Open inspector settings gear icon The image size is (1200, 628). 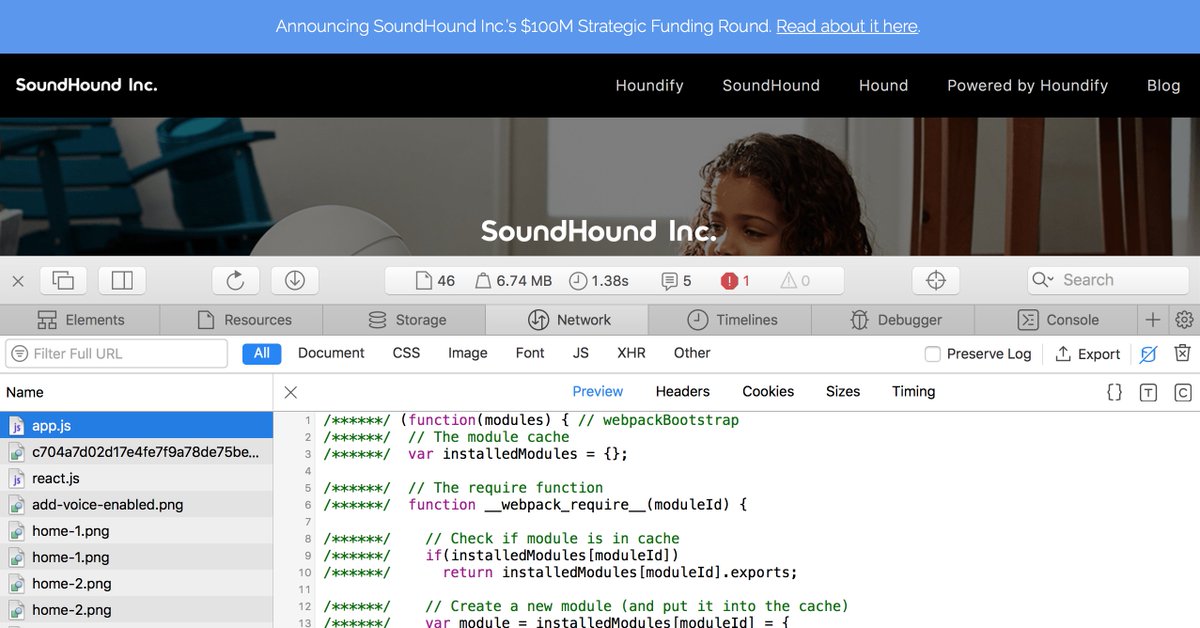click(x=1184, y=320)
